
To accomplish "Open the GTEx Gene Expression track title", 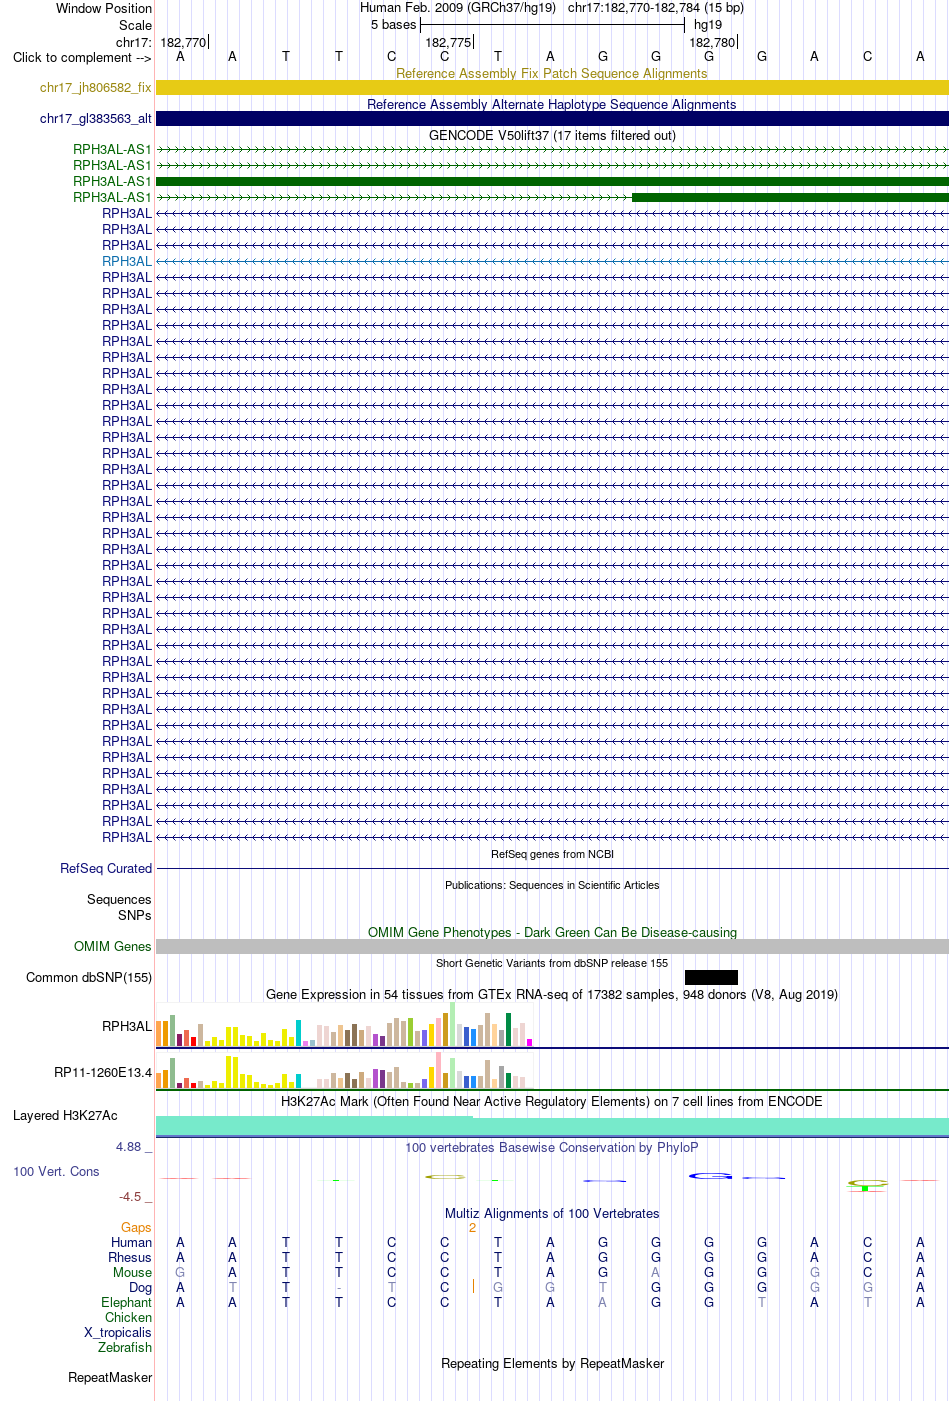I will [552, 994].
